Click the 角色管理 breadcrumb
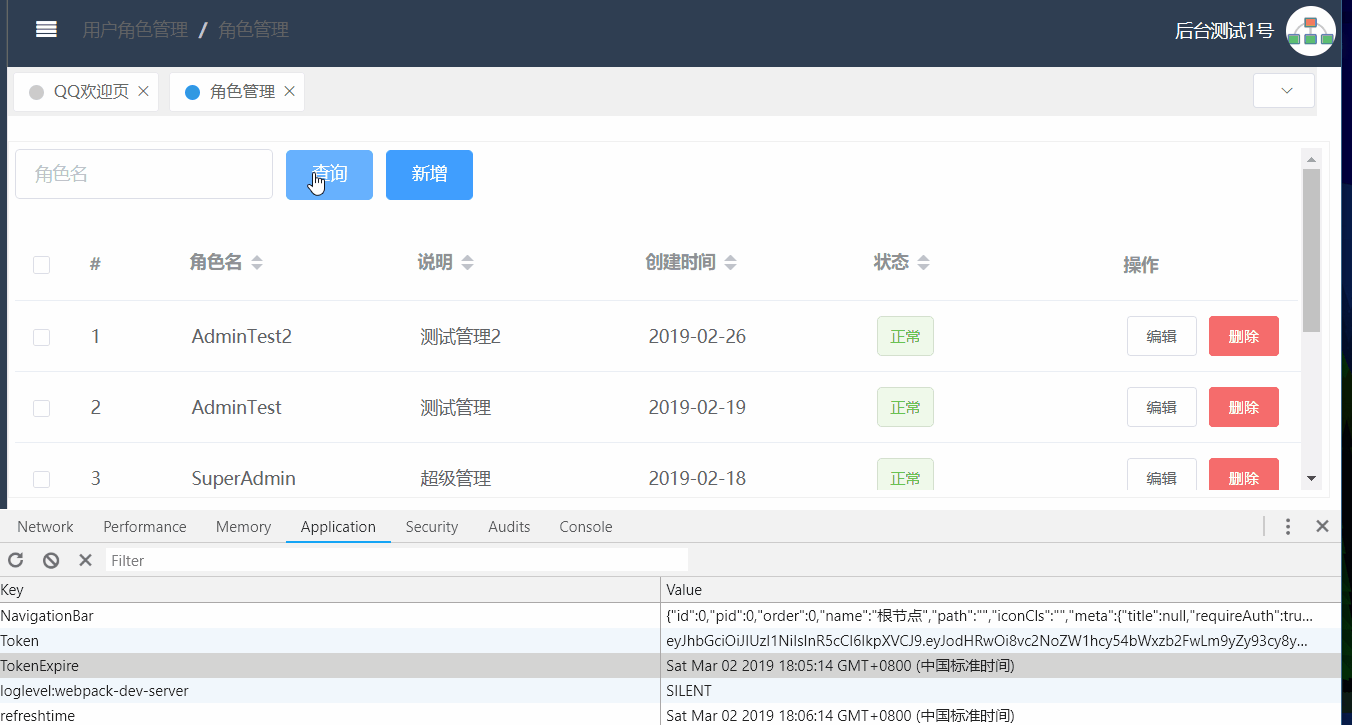Image resolution: width=1352 pixels, height=725 pixels. click(253, 30)
